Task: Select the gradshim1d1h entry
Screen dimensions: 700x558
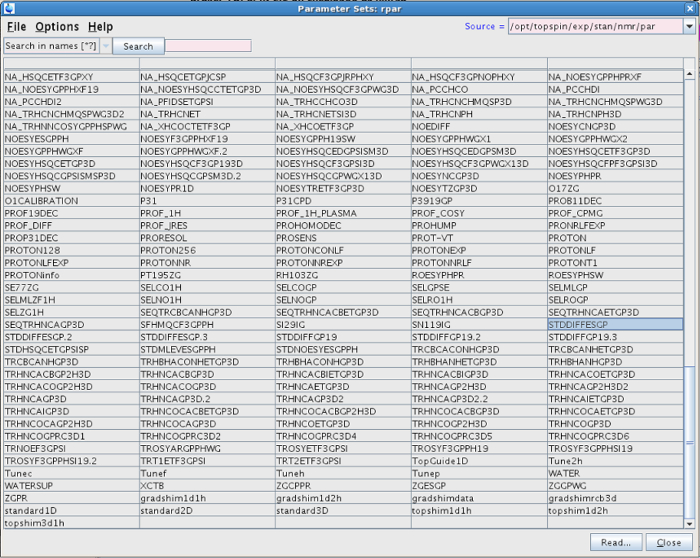Action: [x=207, y=498]
